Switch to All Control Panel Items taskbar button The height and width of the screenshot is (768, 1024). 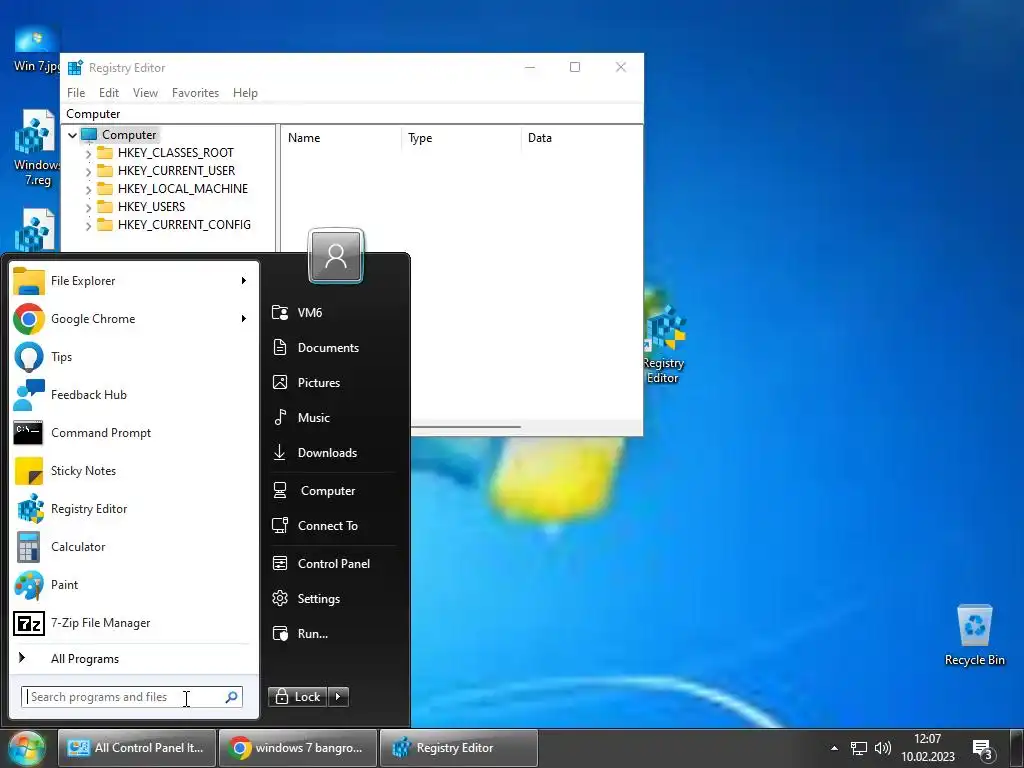coord(136,748)
